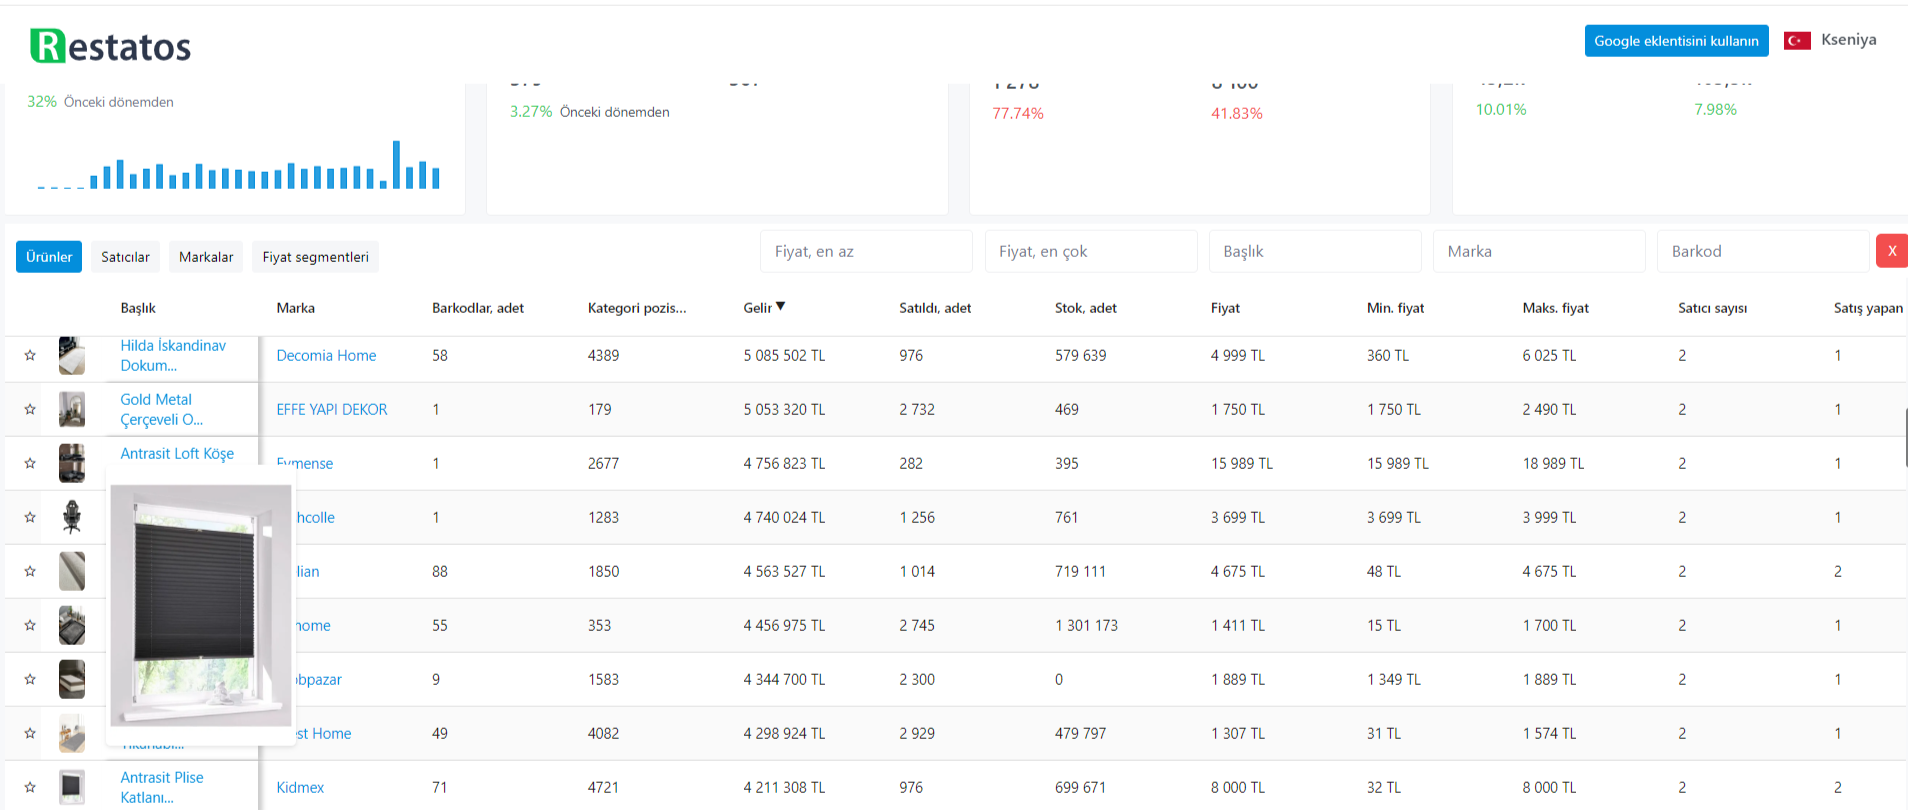This screenshot has width=1908, height=810.
Task: Sort by the Marka column header
Action: coord(295,308)
